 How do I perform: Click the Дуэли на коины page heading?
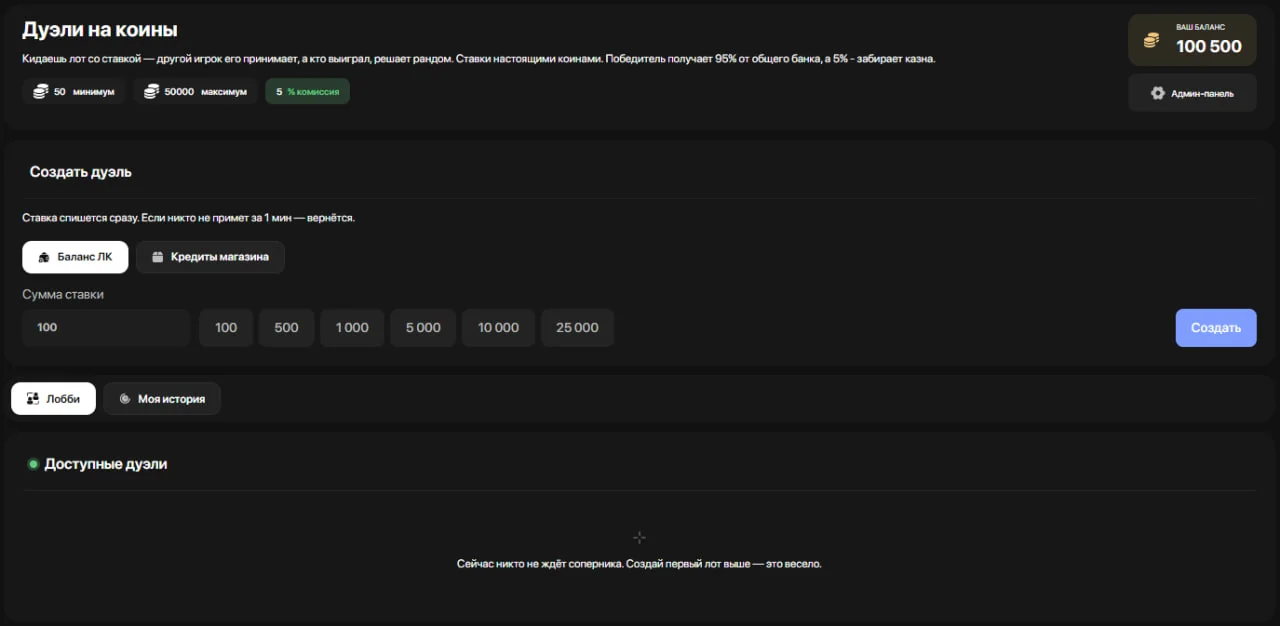[100, 30]
